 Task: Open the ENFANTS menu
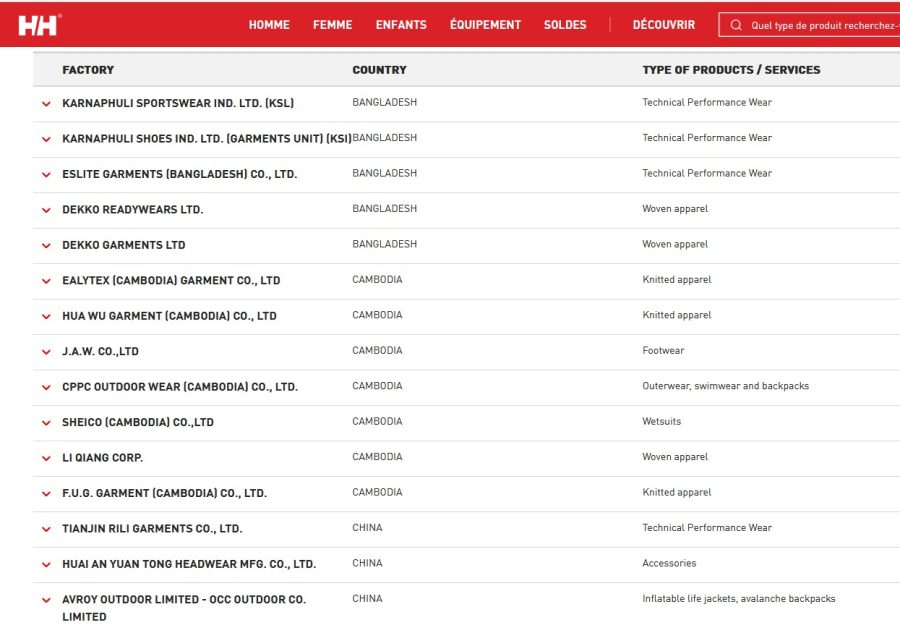[x=401, y=25]
